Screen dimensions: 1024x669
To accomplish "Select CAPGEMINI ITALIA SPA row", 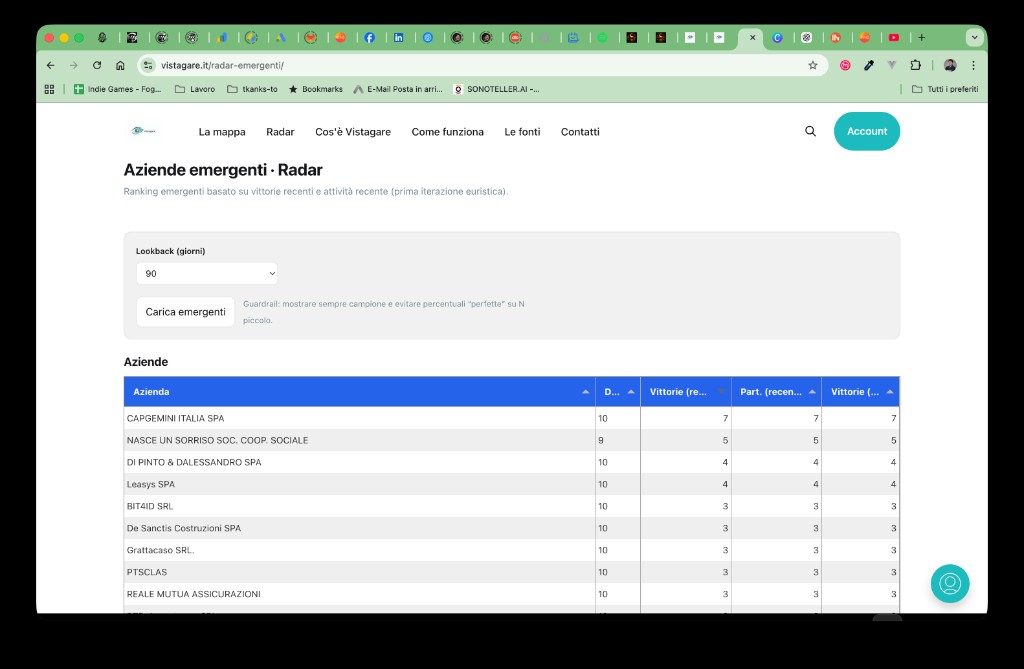I will (x=511, y=418).
